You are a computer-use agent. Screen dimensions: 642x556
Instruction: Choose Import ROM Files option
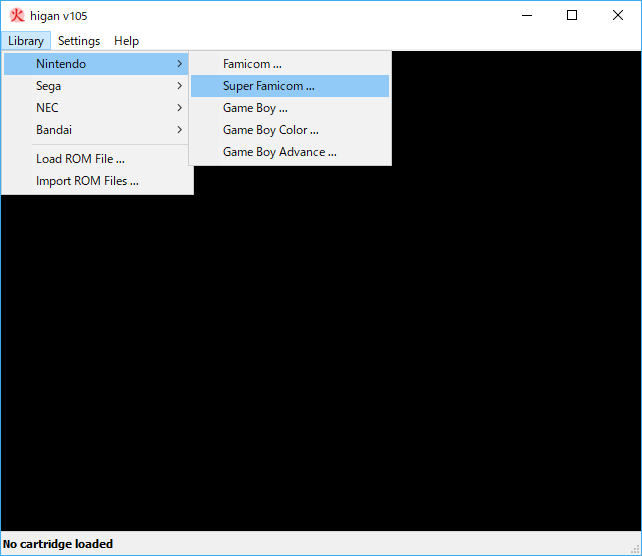87,181
